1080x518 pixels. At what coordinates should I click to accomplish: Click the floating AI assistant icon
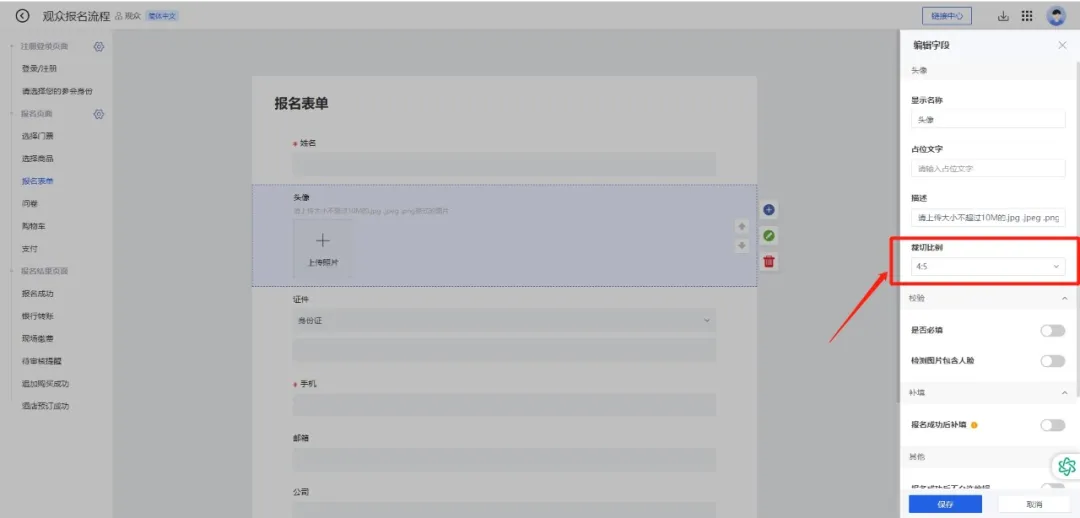click(x=1066, y=466)
